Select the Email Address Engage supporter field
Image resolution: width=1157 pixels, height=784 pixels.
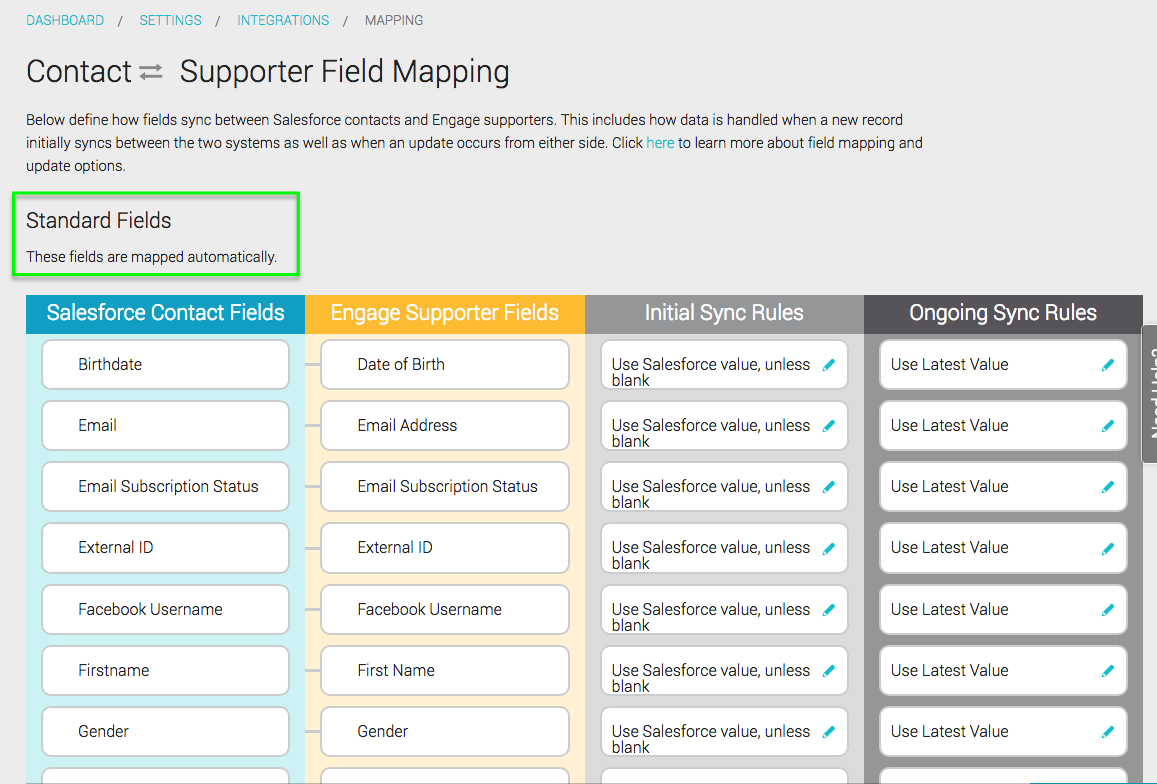pyautogui.click(x=445, y=426)
